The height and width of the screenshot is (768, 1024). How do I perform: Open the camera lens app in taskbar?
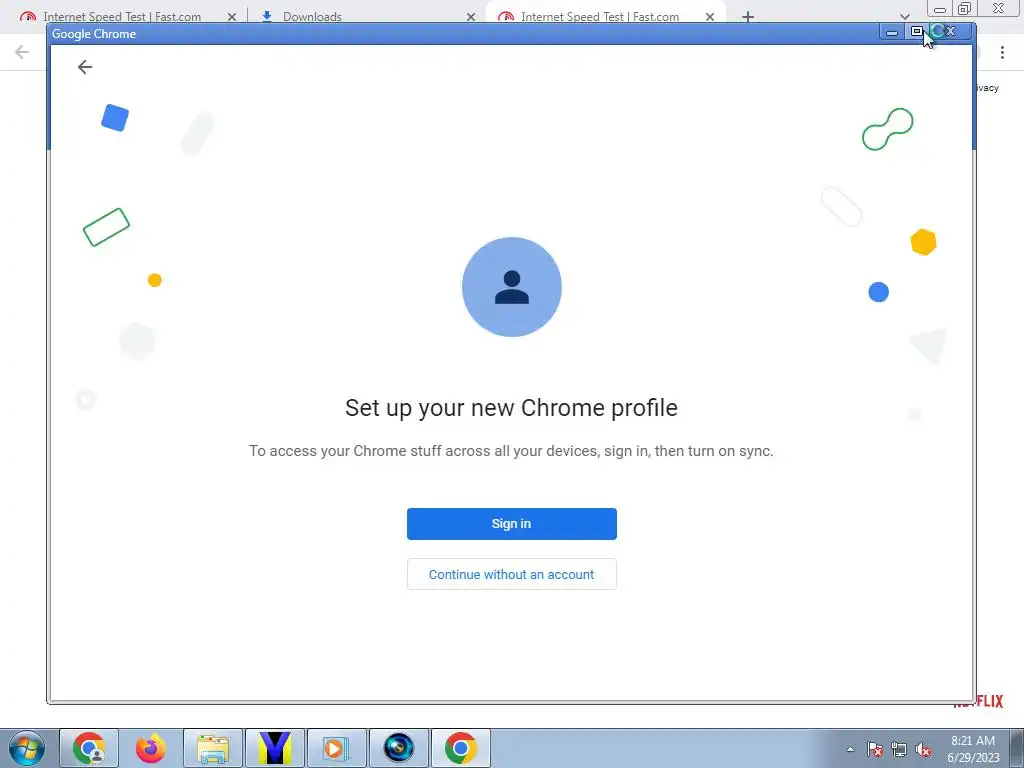399,748
